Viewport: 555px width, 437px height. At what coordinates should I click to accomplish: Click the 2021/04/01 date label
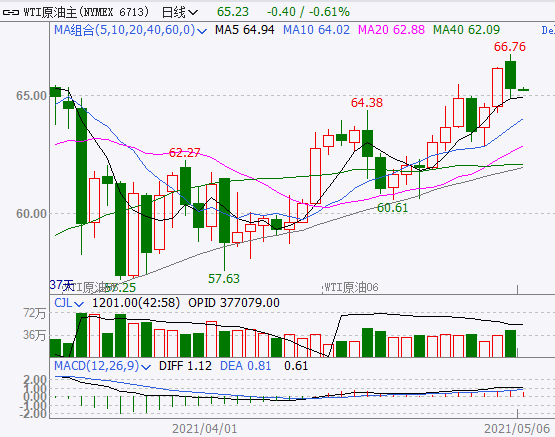[205, 429]
